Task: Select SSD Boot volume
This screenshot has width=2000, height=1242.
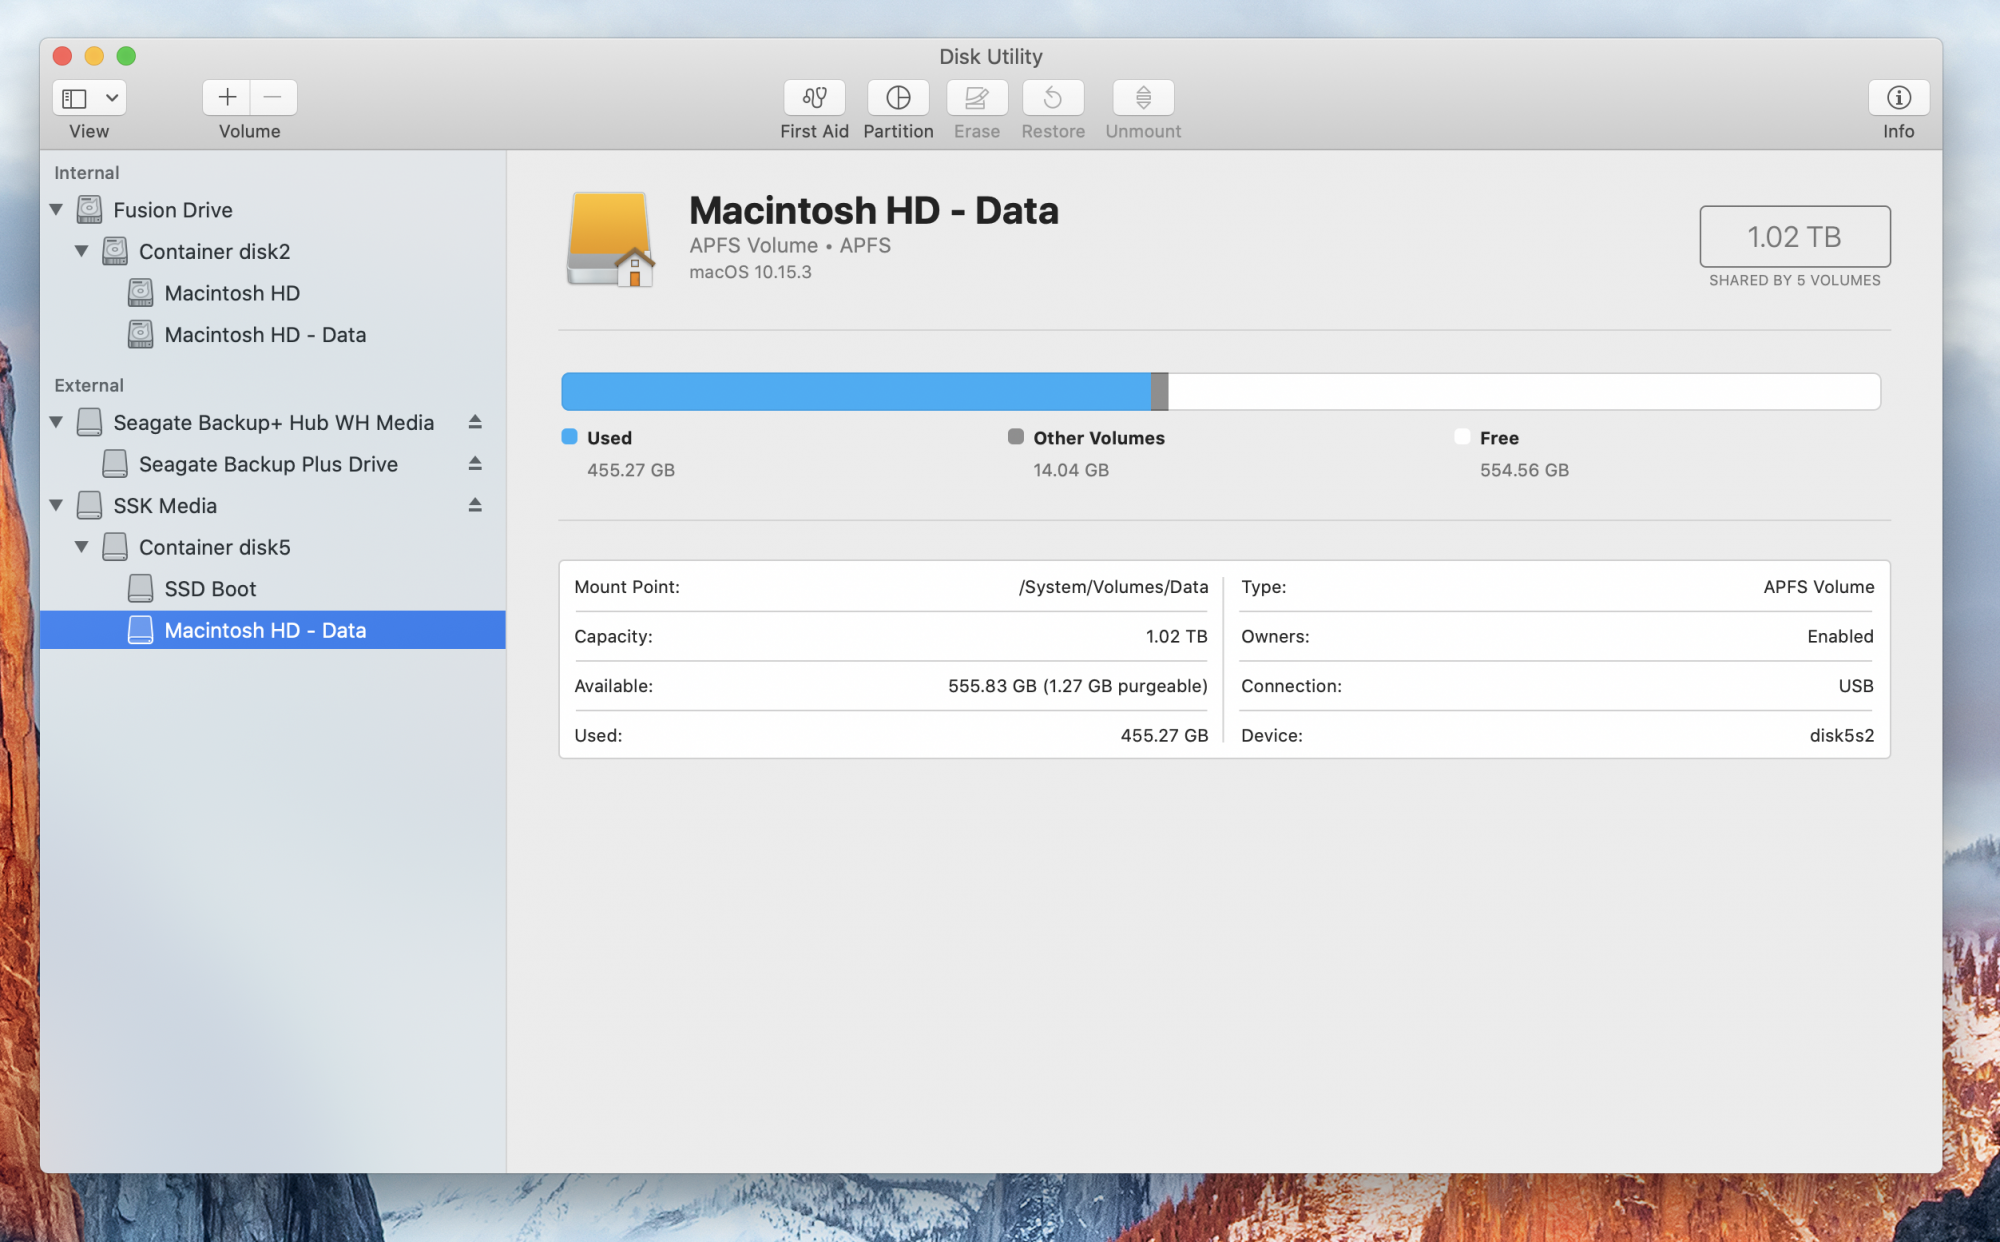Action: 273,589
